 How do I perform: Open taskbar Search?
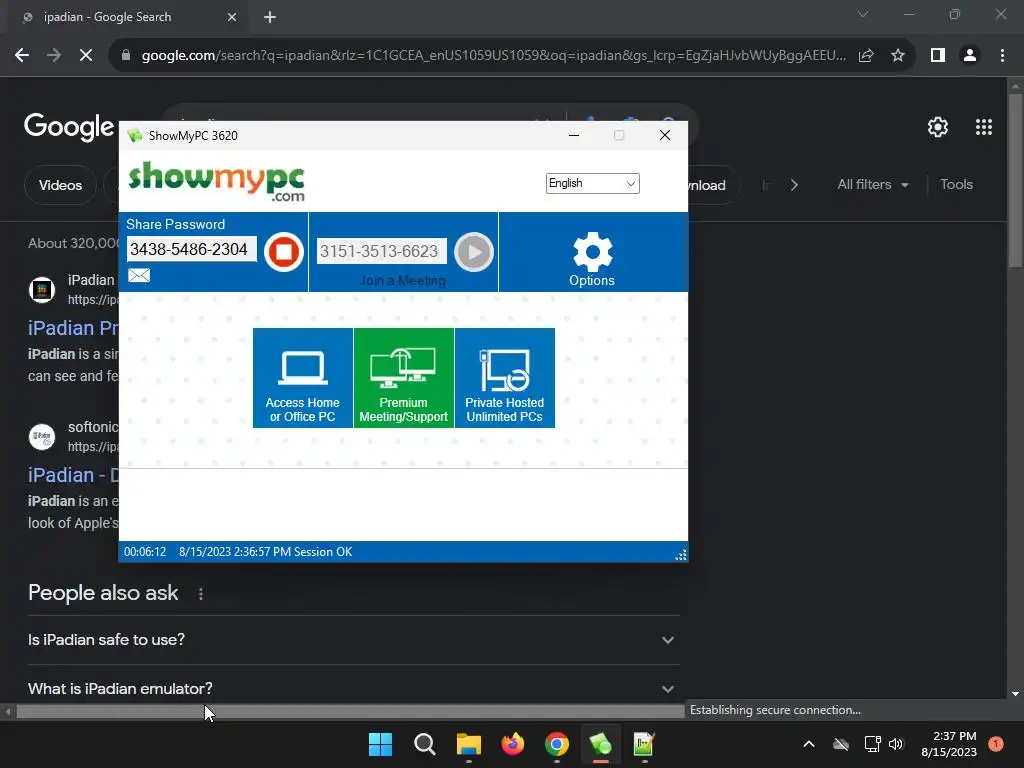tap(424, 744)
